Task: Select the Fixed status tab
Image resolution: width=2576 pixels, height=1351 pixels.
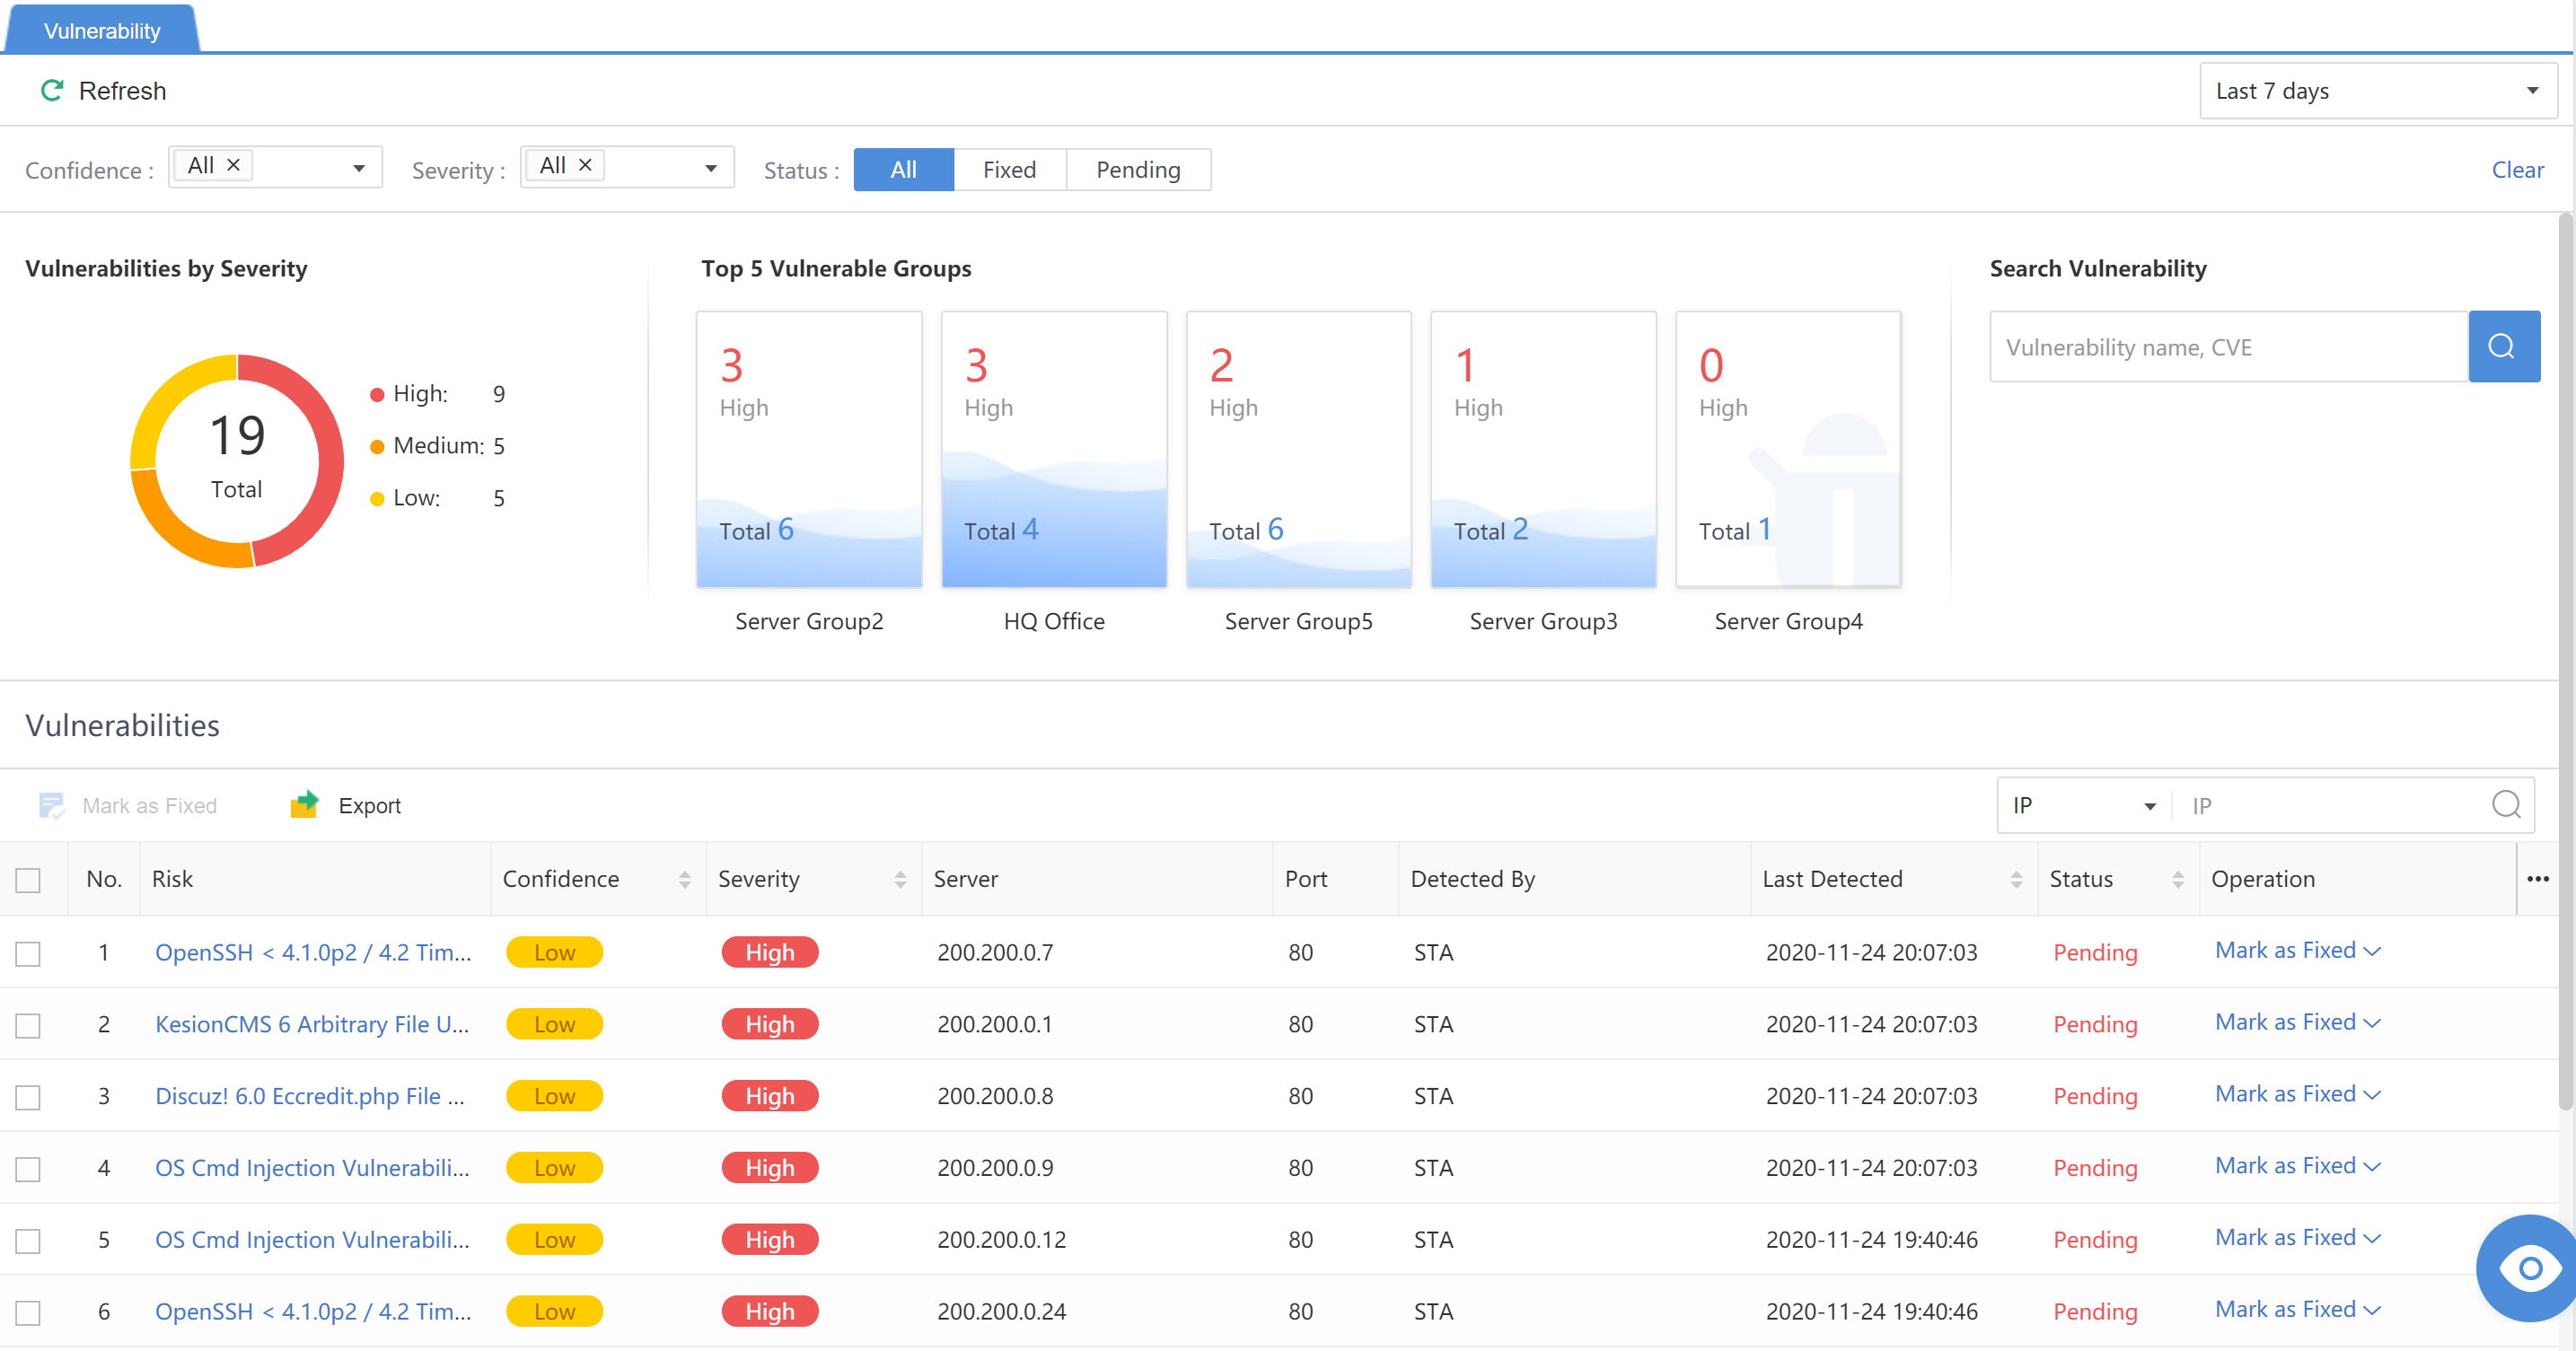Action: pyautogui.click(x=1008, y=170)
